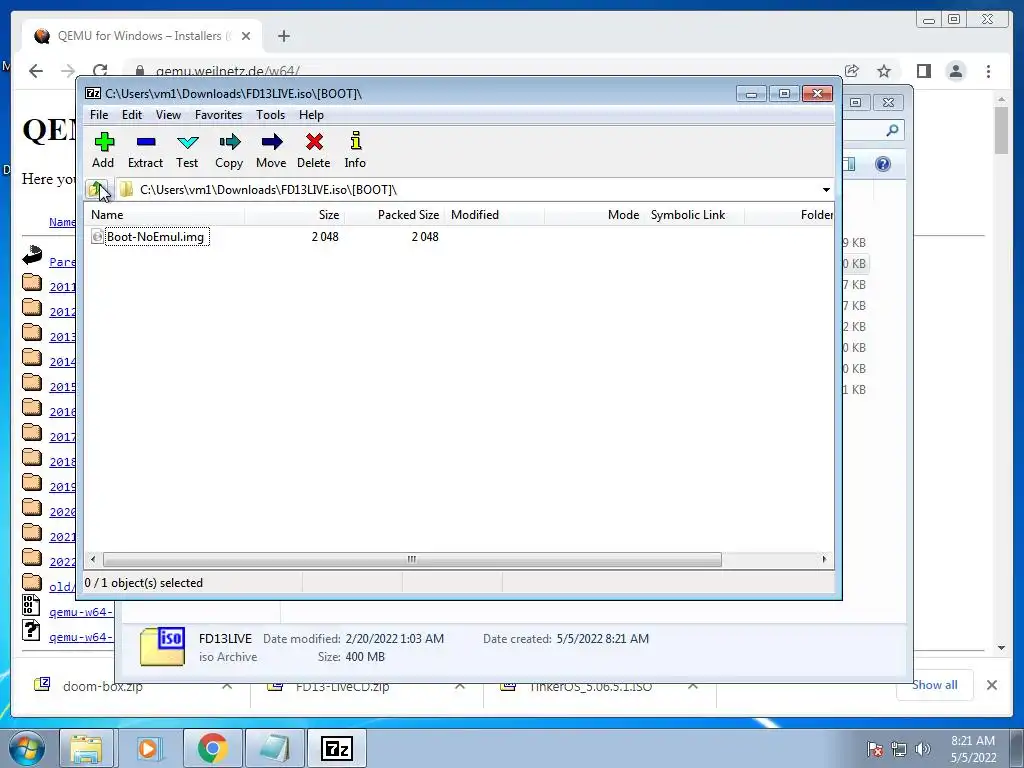Click the Explorer window help icon
1024x768 pixels.
coord(883,164)
